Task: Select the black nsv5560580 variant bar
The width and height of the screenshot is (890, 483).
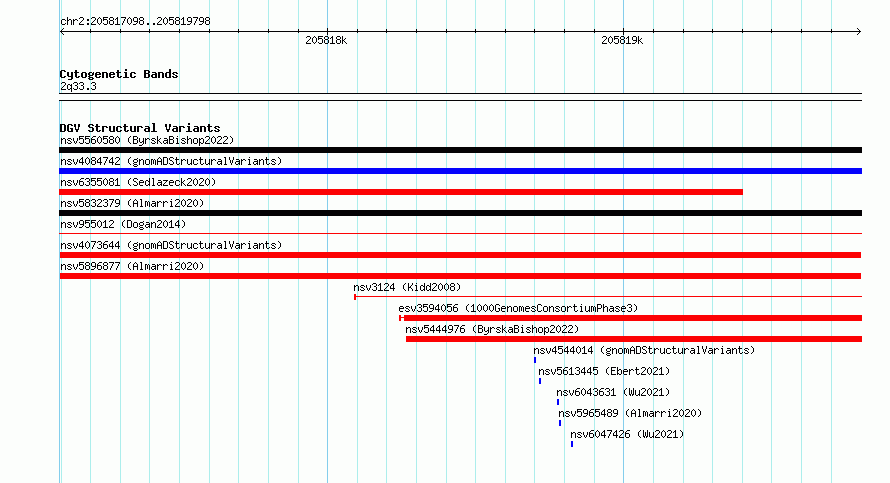Action: click(460, 150)
